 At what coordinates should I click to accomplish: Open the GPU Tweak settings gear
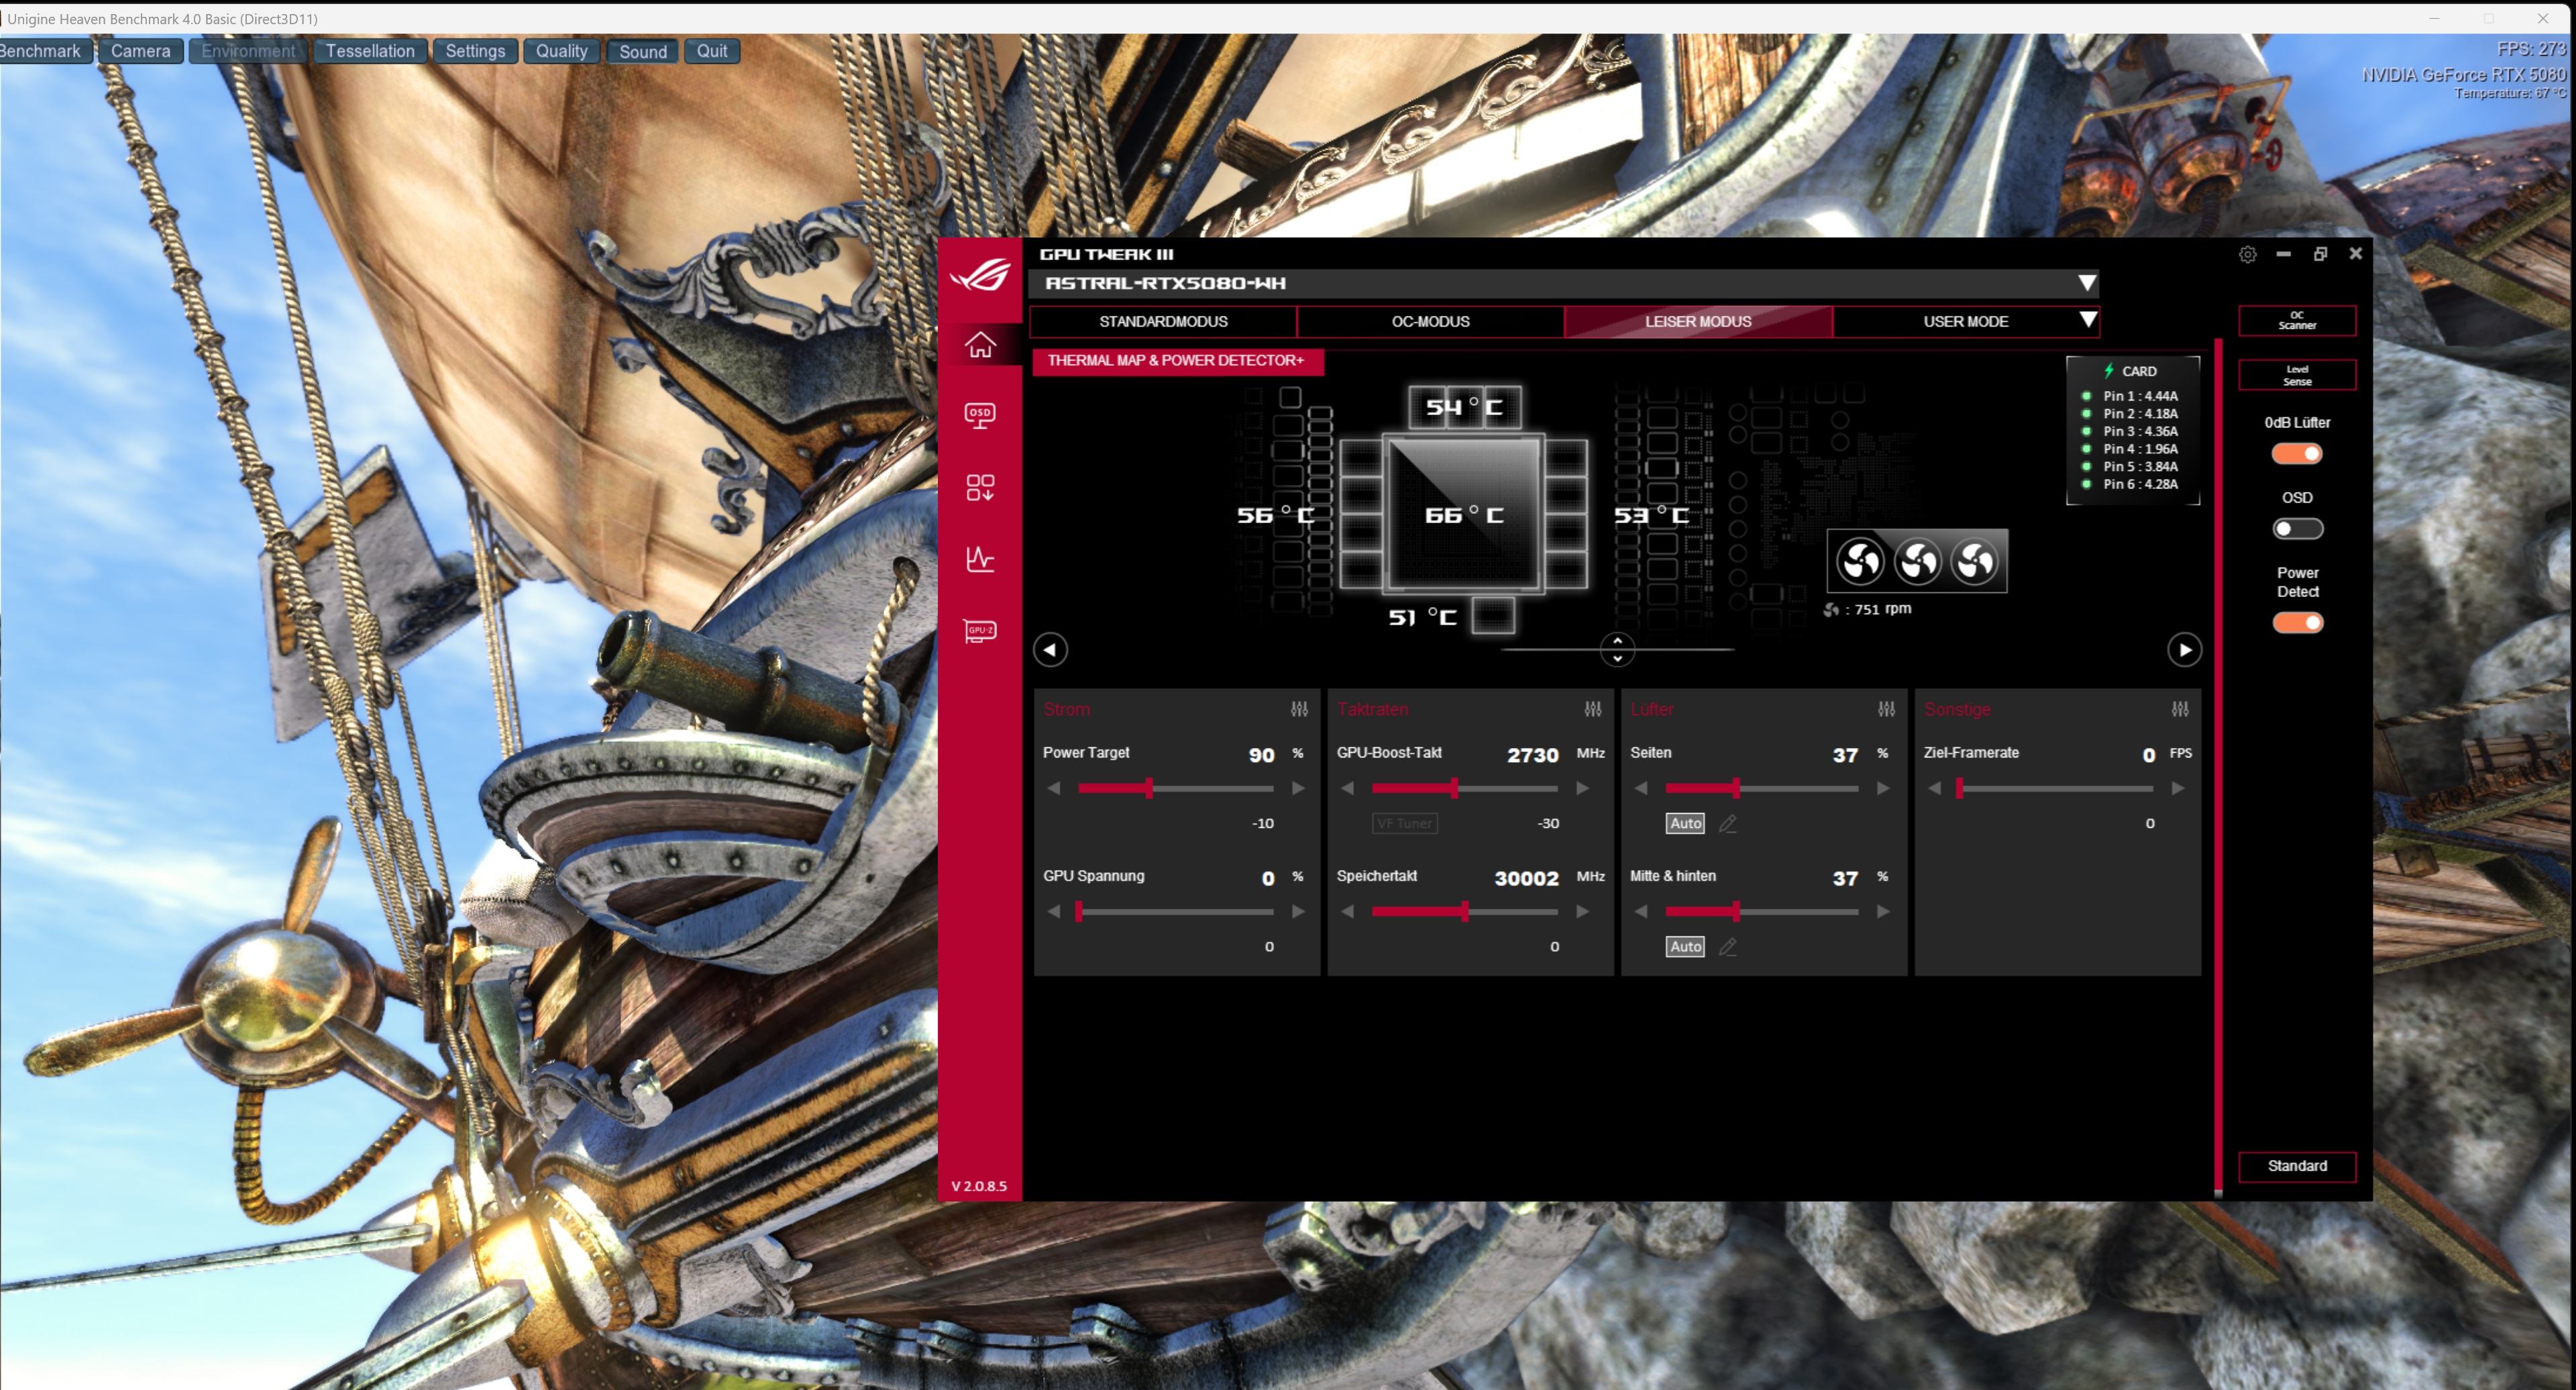(2247, 254)
